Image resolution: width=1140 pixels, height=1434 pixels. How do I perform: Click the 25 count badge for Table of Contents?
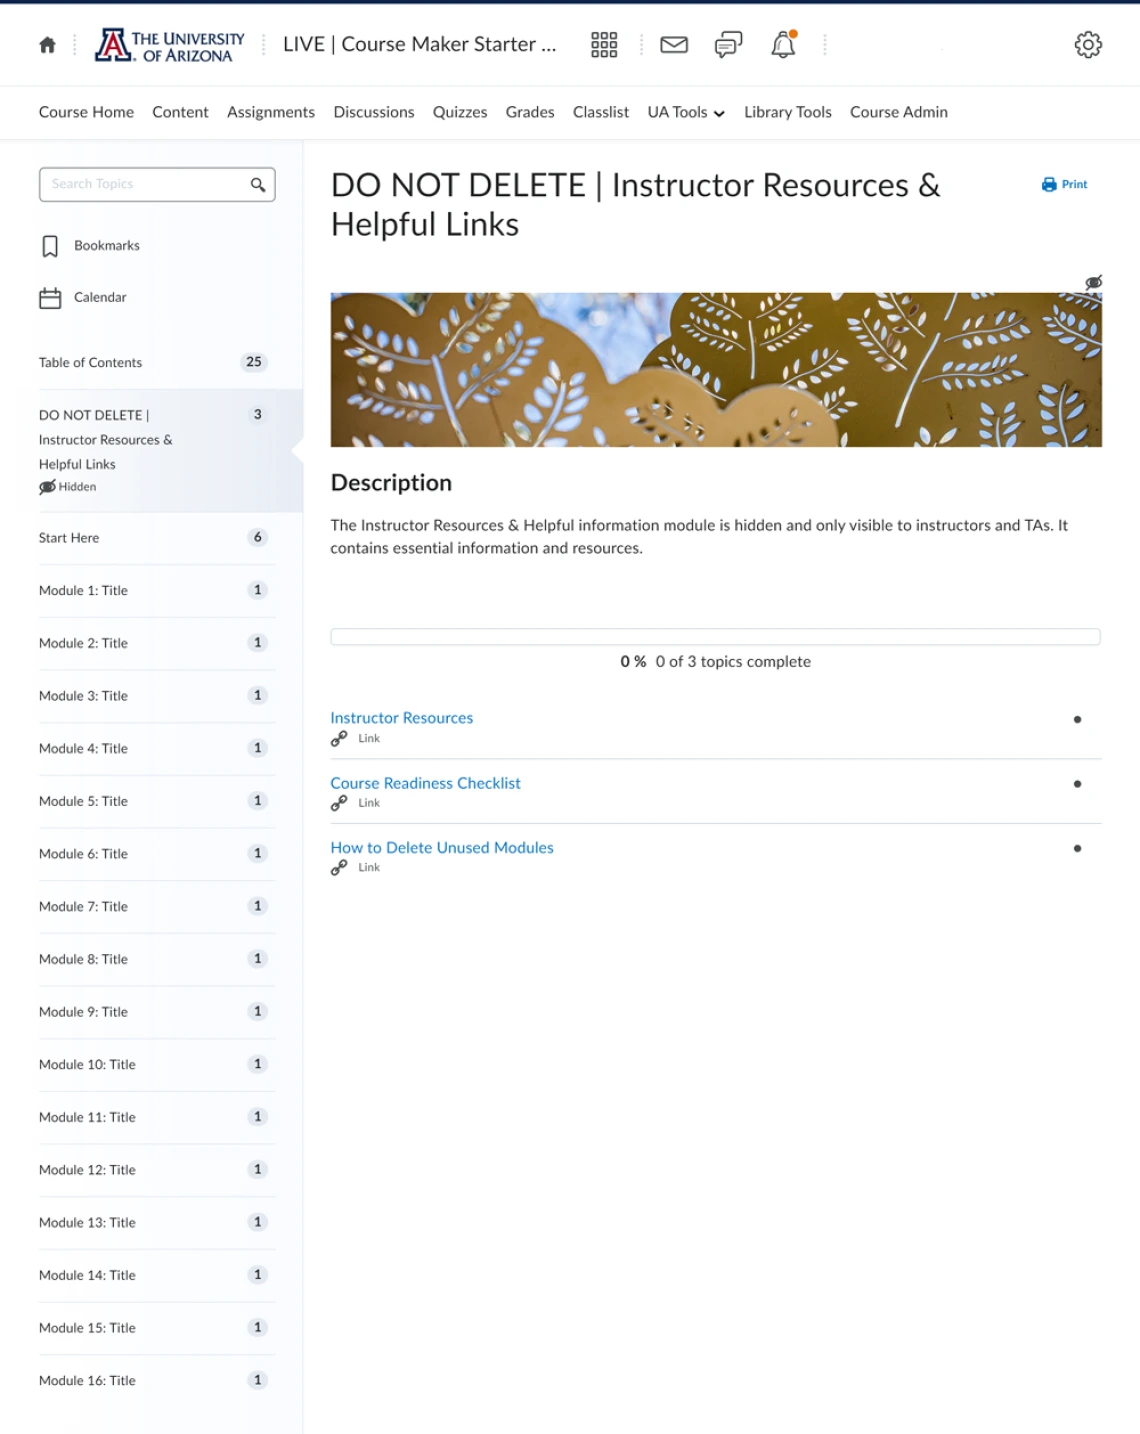pos(254,362)
